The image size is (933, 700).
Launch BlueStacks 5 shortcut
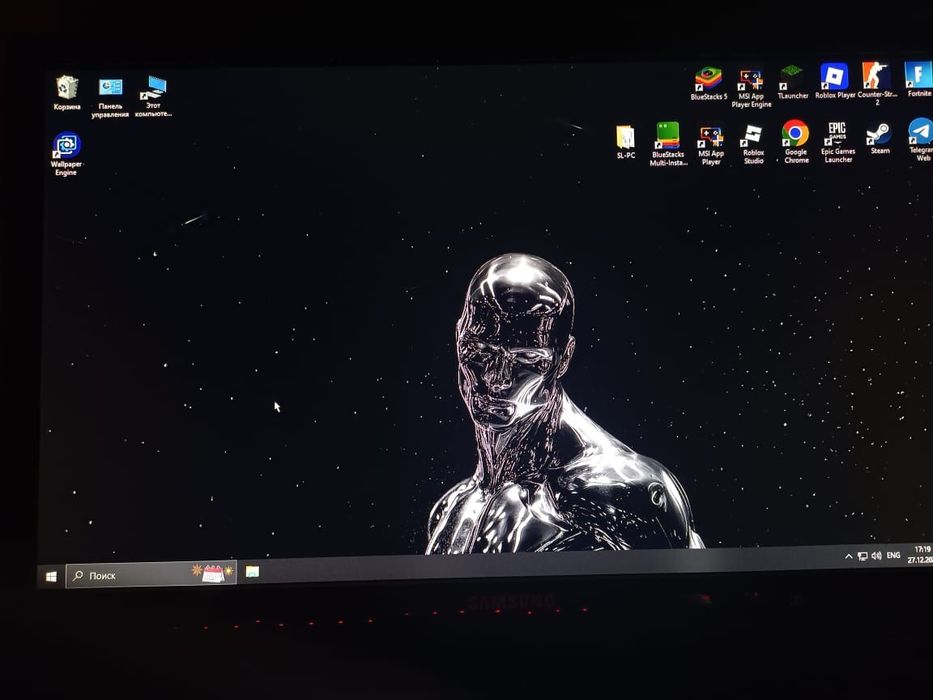pyautogui.click(x=709, y=84)
